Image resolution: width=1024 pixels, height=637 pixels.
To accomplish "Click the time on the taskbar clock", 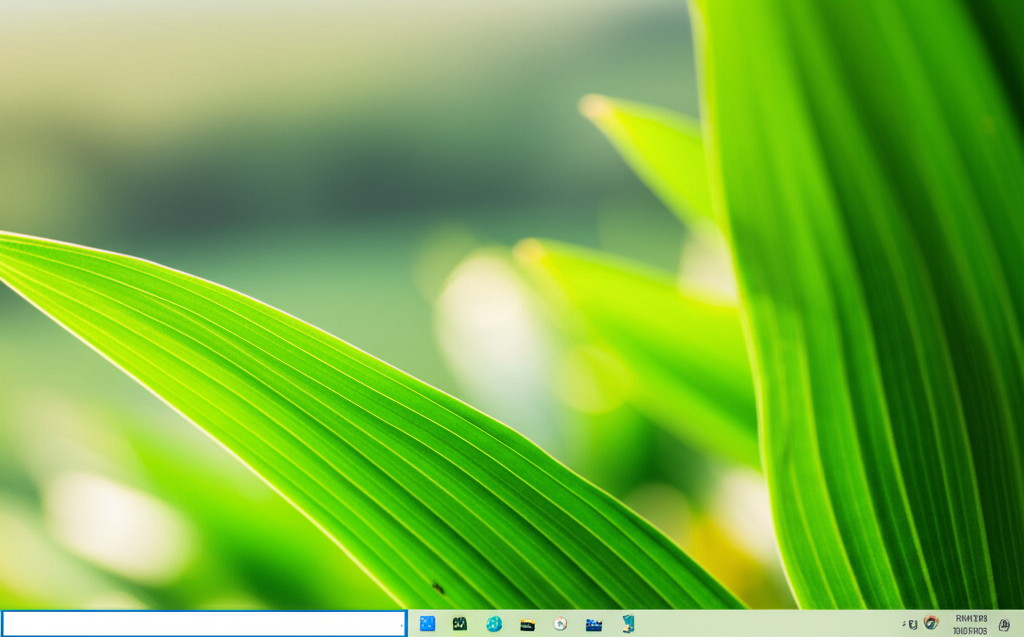I will [971, 619].
